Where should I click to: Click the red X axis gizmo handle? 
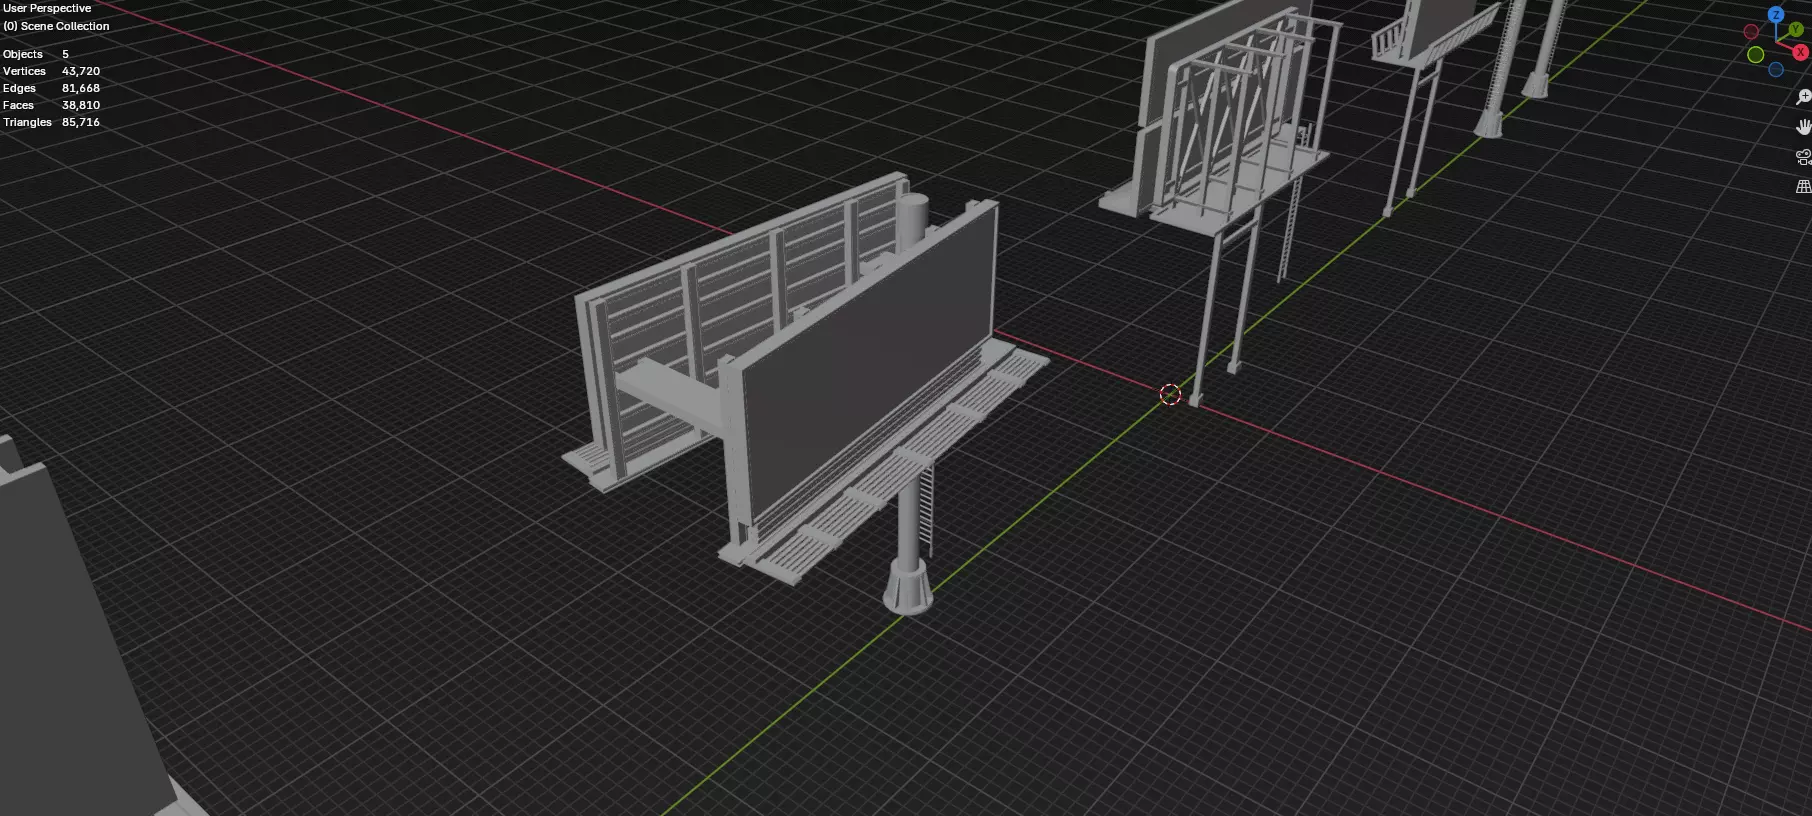click(1800, 52)
